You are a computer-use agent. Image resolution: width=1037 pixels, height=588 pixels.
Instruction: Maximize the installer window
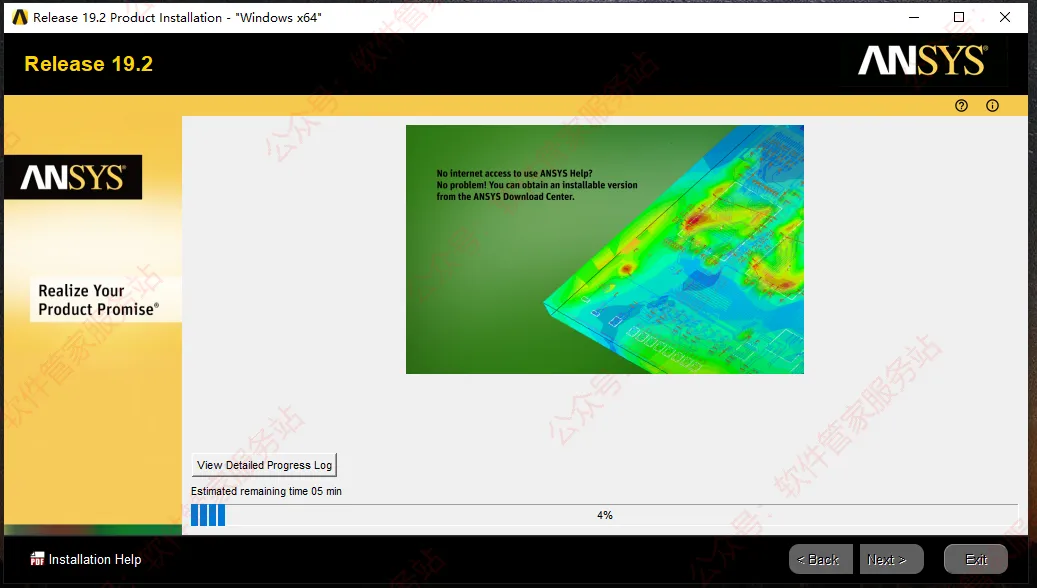pos(959,17)
